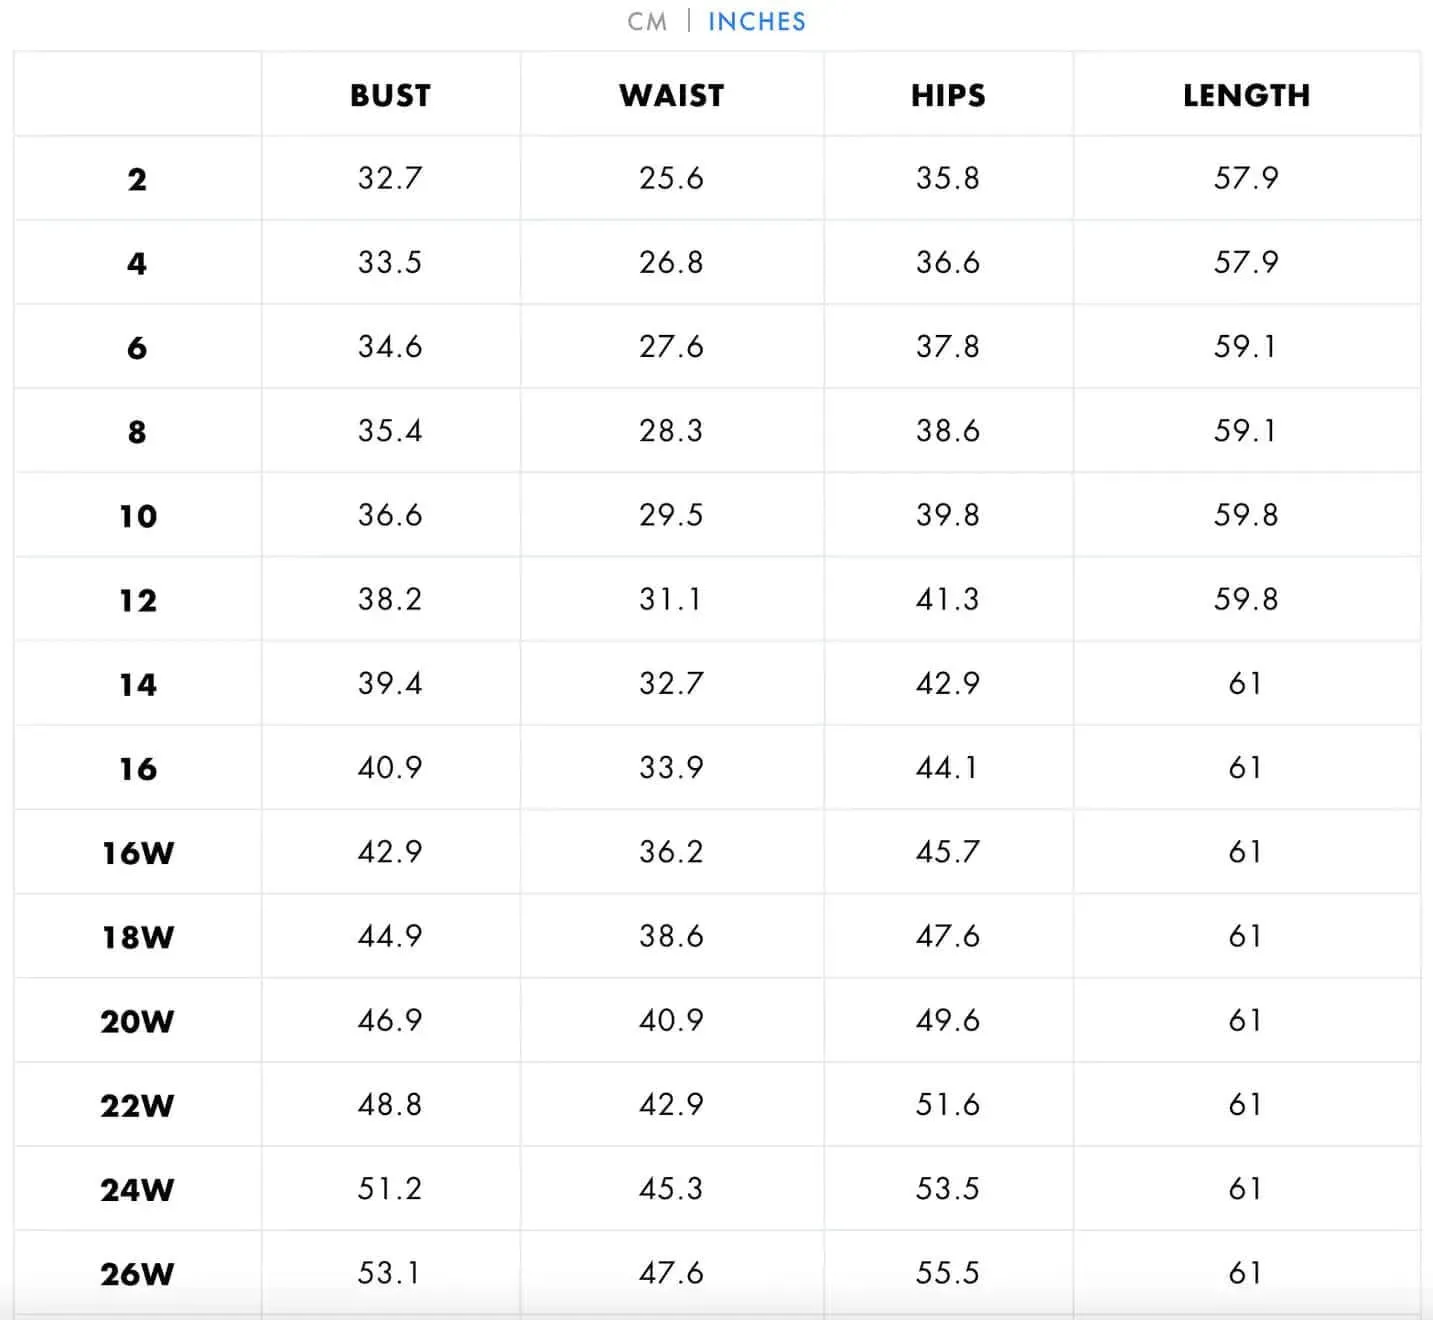Select the size 10 row label
Screen dimensions: 1433x1320
pyautogui.click(x=138, y=516)
